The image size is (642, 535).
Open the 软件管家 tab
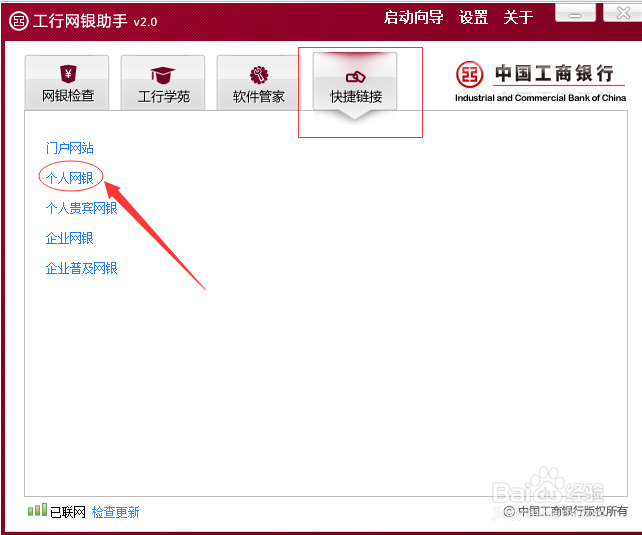pos(258,83)
